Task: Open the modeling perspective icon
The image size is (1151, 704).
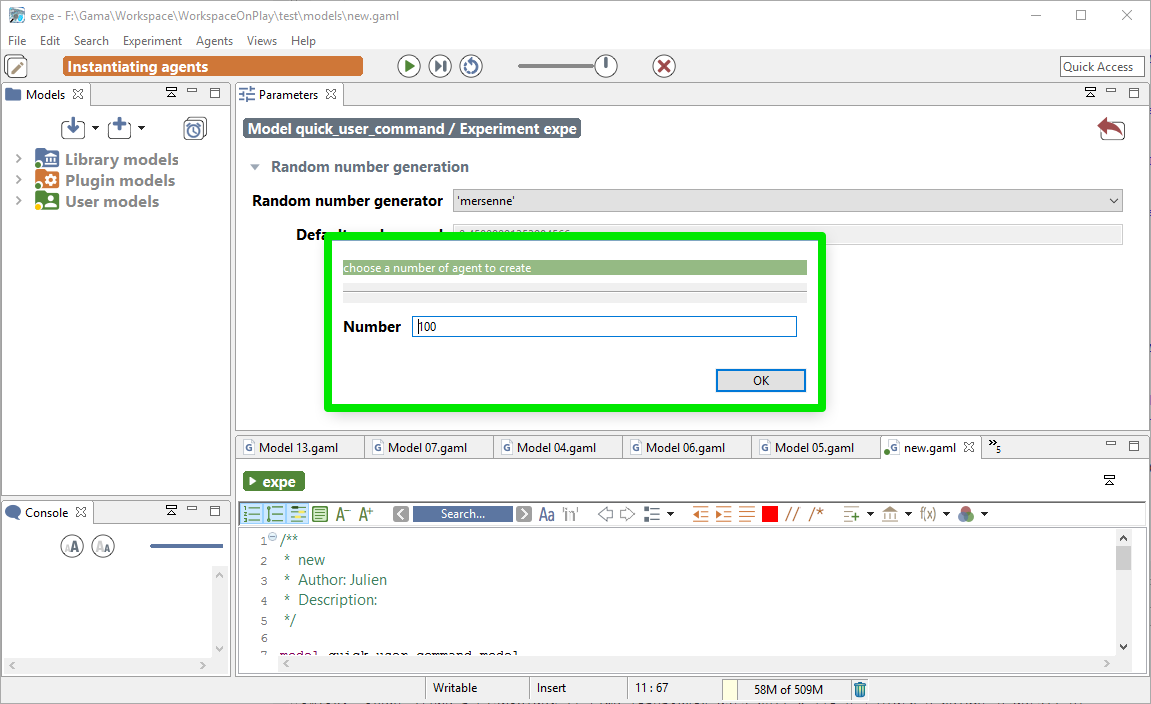Action: (16, 67)
